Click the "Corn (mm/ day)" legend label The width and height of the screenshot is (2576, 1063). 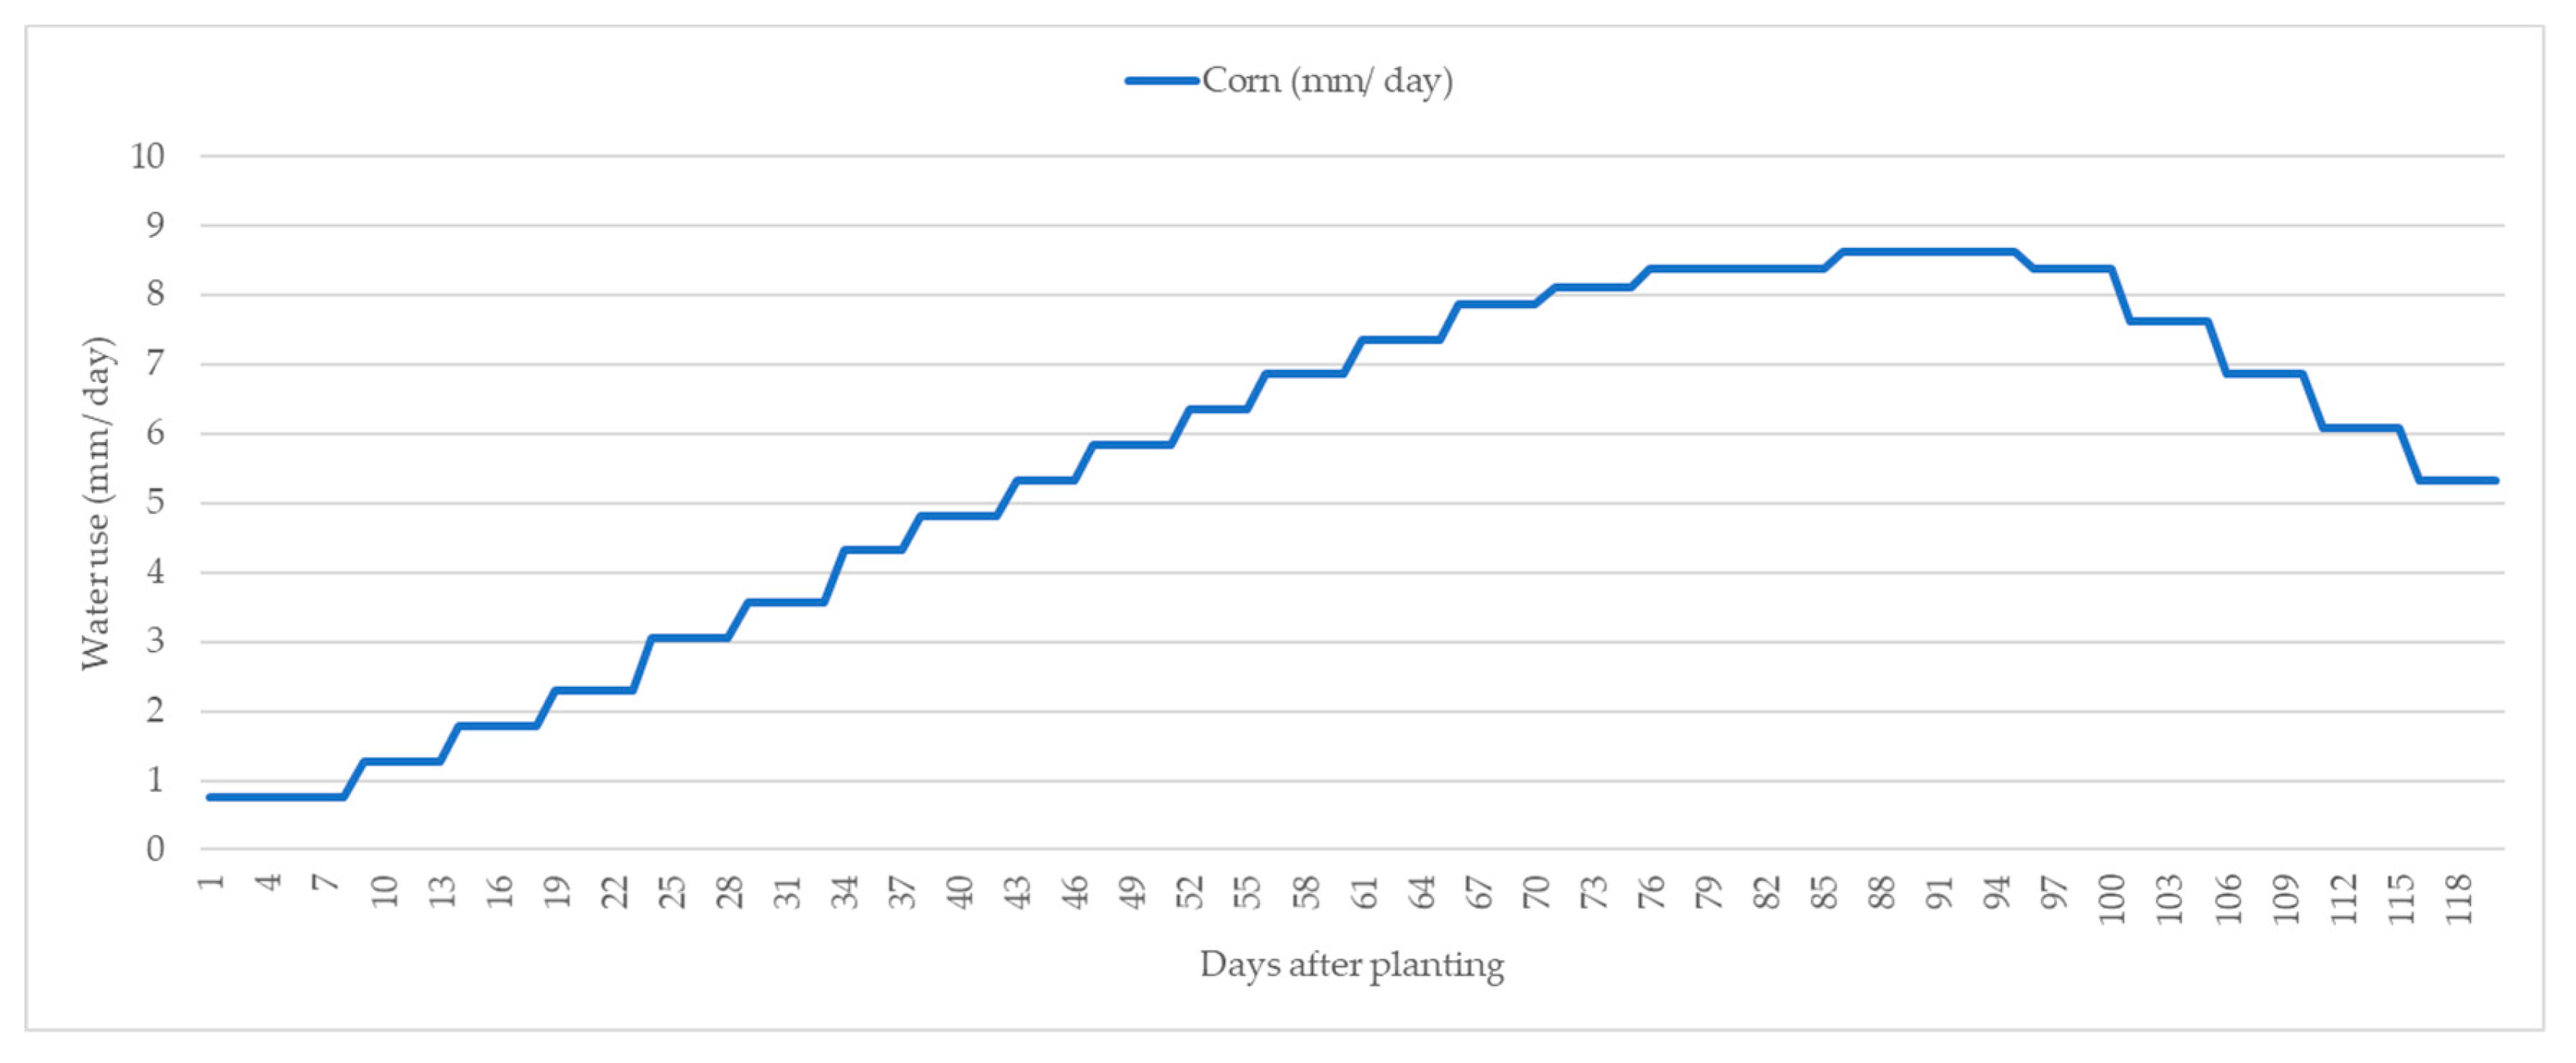pos(1327,80)
